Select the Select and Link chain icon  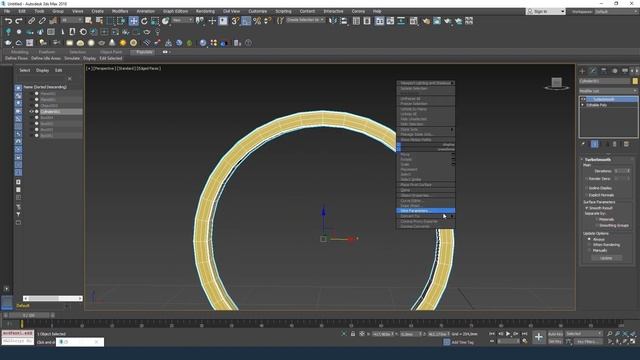click(x=31, y=21)
